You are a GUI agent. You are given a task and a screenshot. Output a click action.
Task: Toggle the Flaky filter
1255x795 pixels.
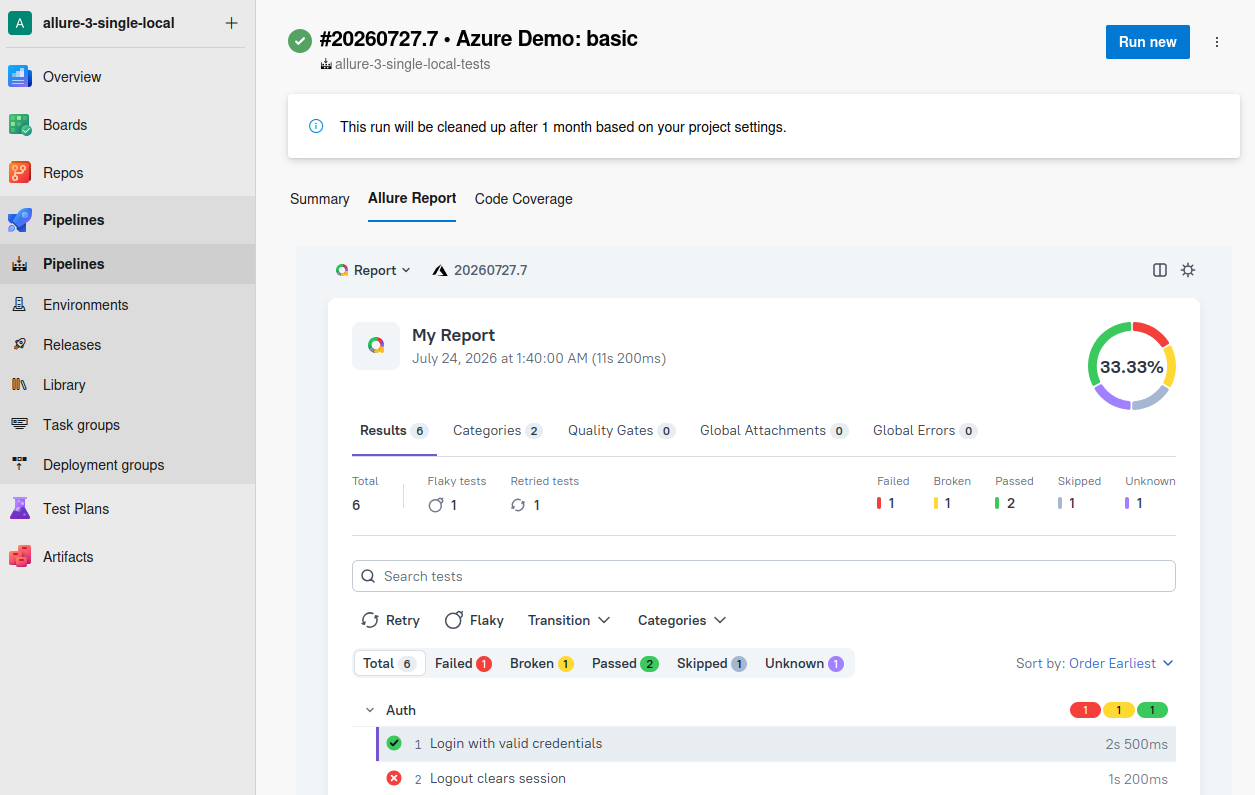pyautogui.click(x=474, y=620)
